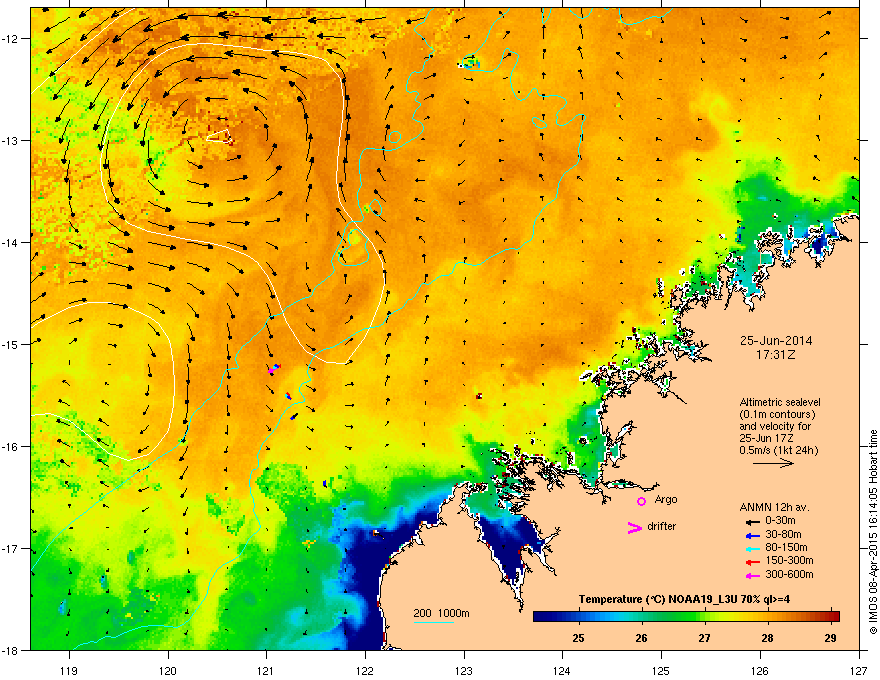Click the '0-30m' depth label

pos(780,521)
